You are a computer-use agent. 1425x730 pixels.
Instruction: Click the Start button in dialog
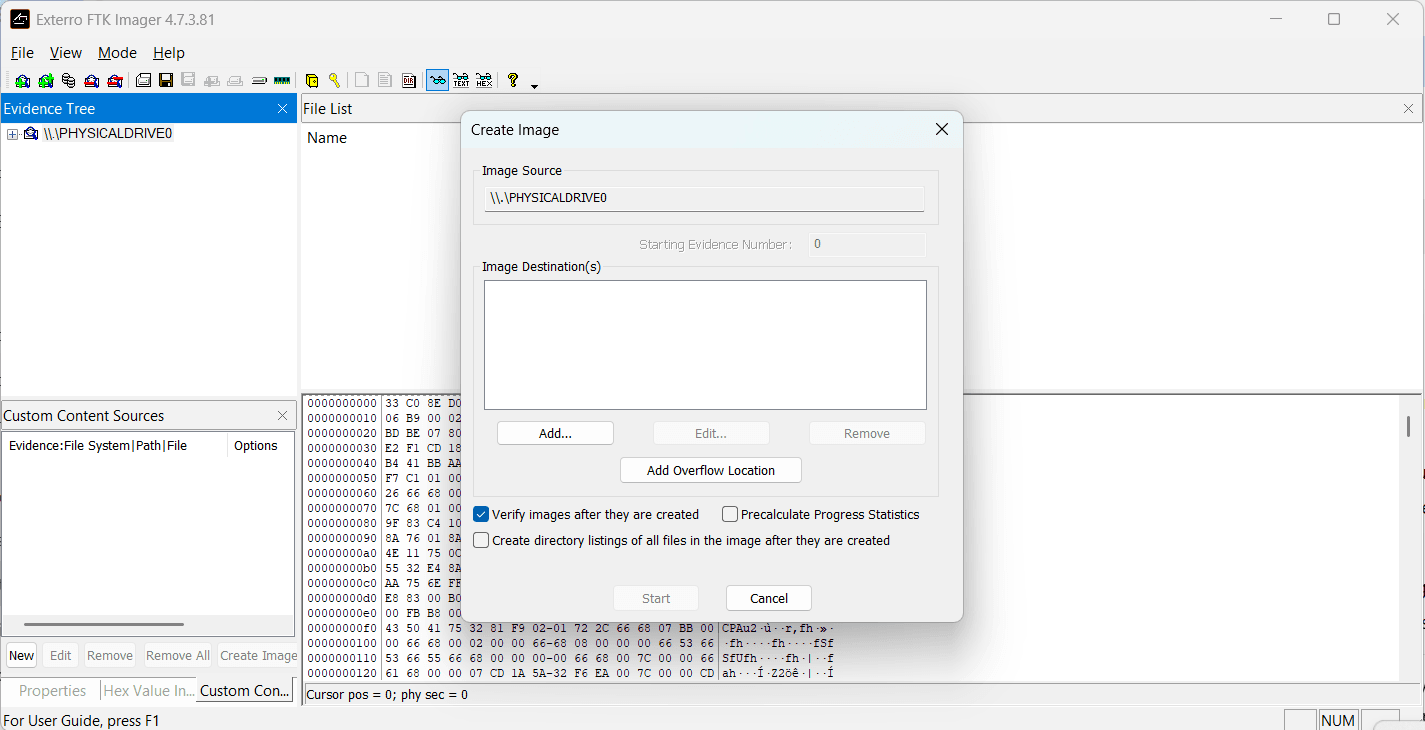coord(656,598)
